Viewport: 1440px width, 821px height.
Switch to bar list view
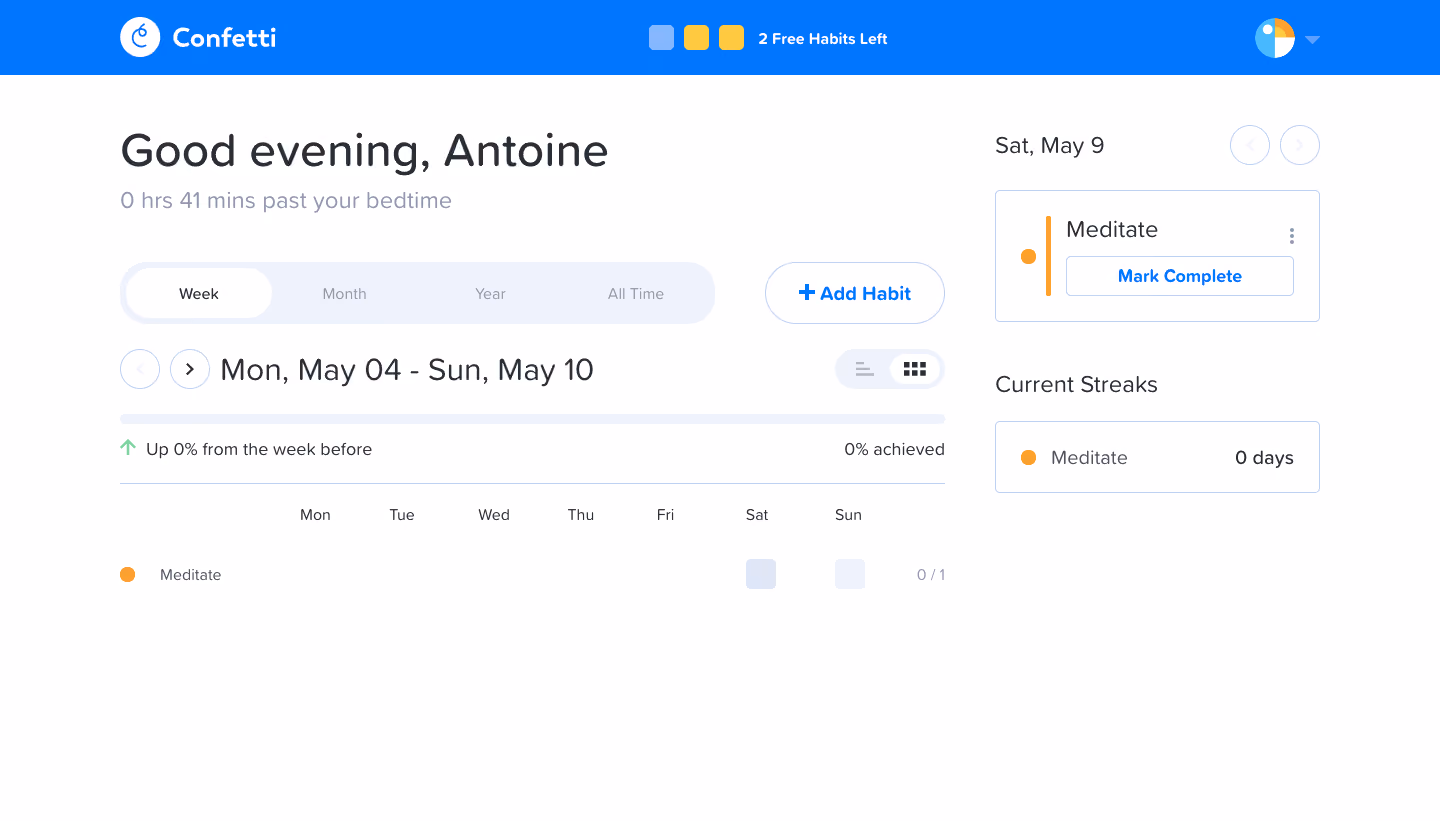pyautogui.click(x=864, y=369)
